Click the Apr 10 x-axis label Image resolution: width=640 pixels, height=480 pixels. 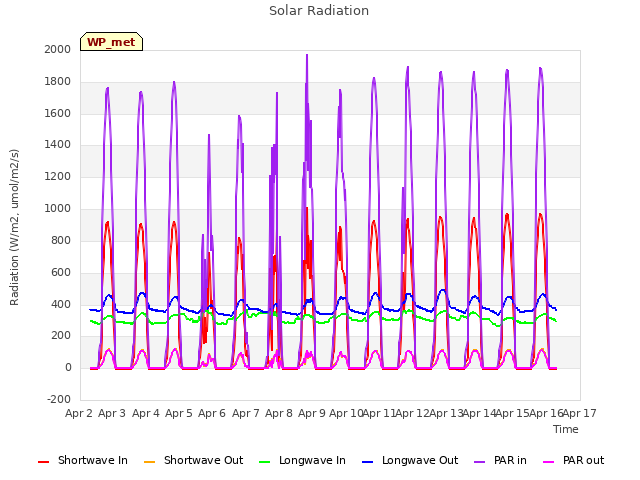(x=346, y=413)
